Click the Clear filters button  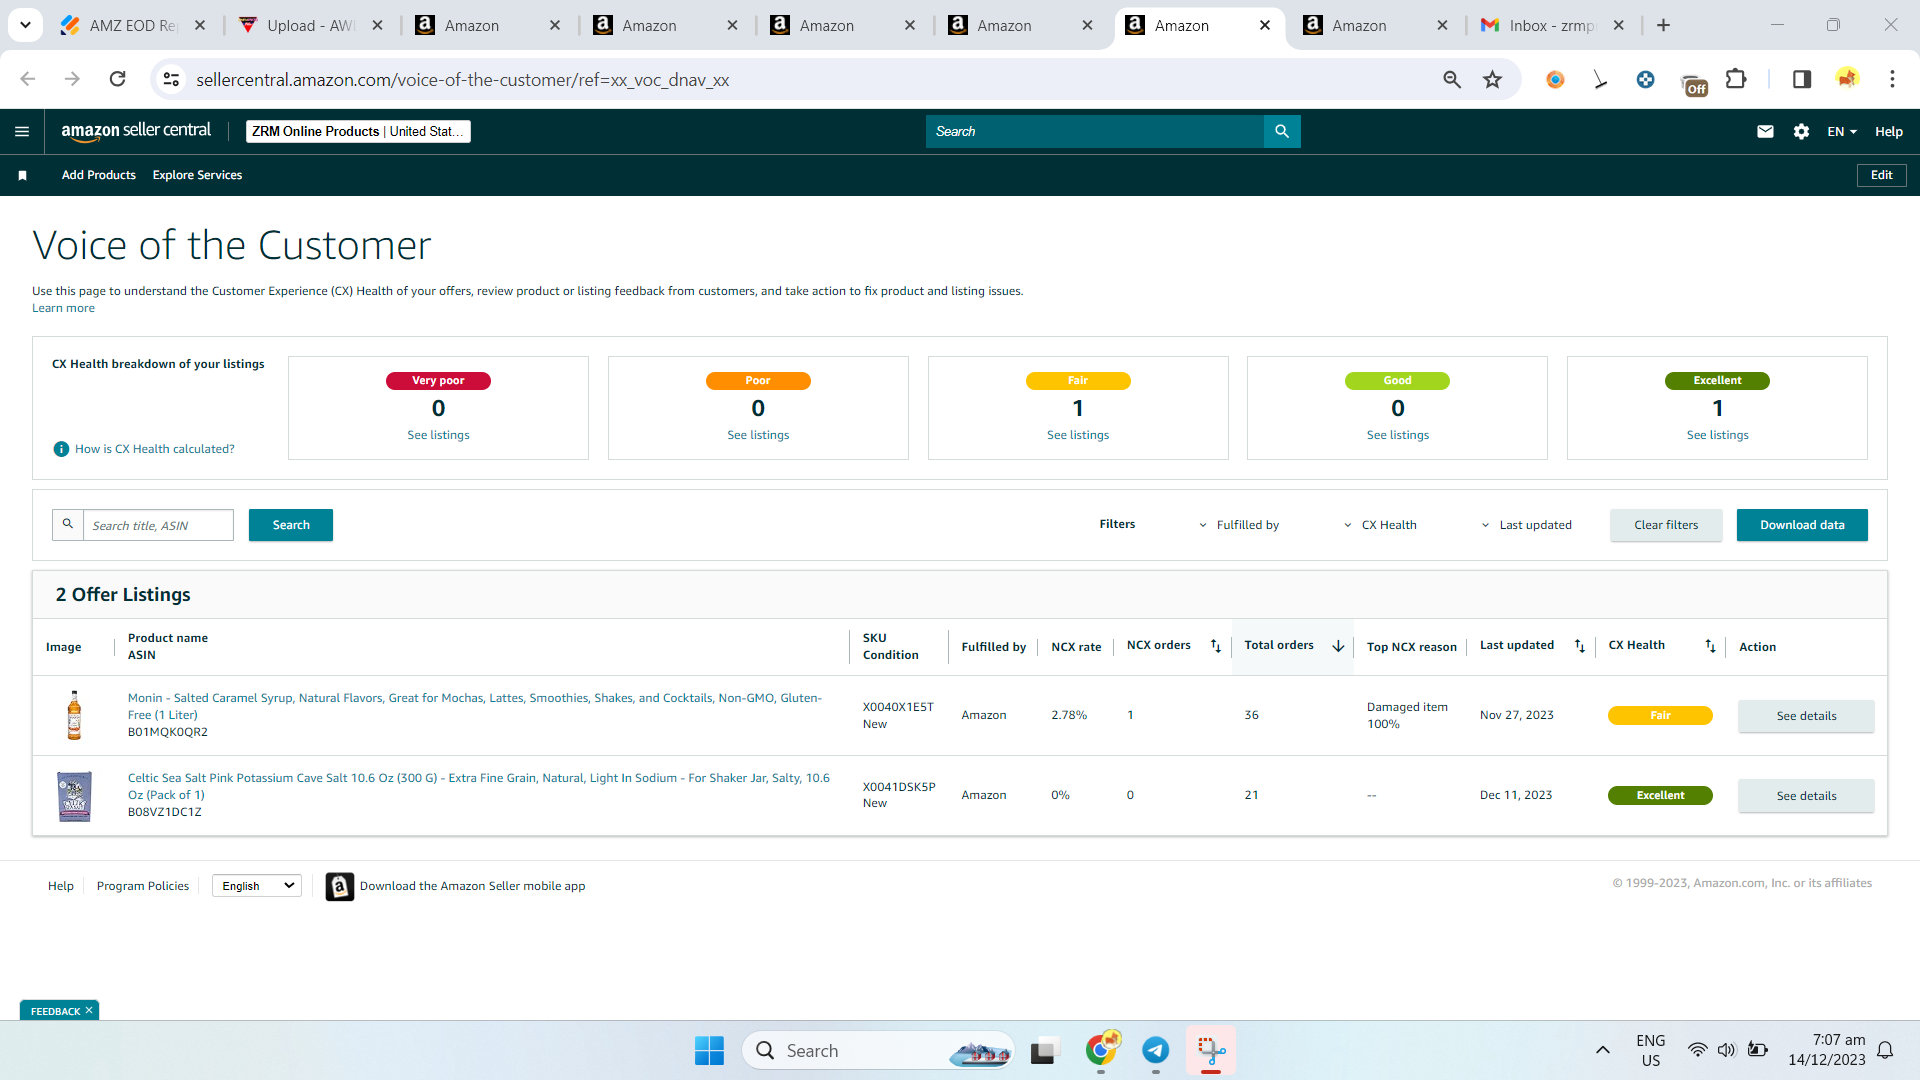pyautogui.click(x=1666, y=525)
